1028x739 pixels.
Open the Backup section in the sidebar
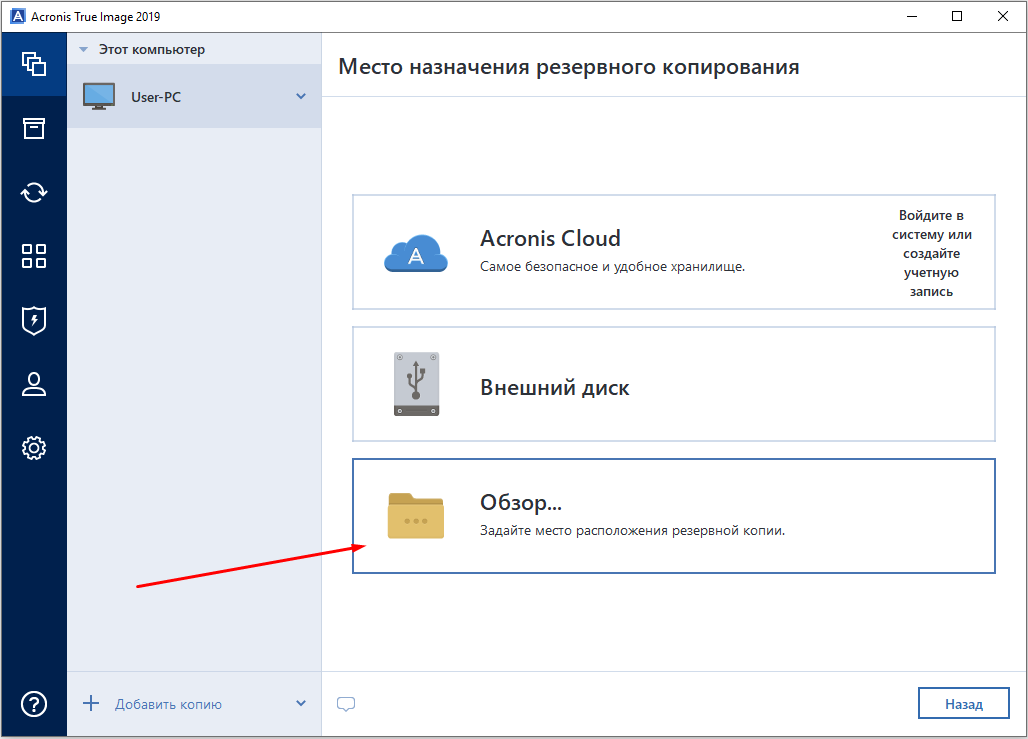tap(33, 64)
